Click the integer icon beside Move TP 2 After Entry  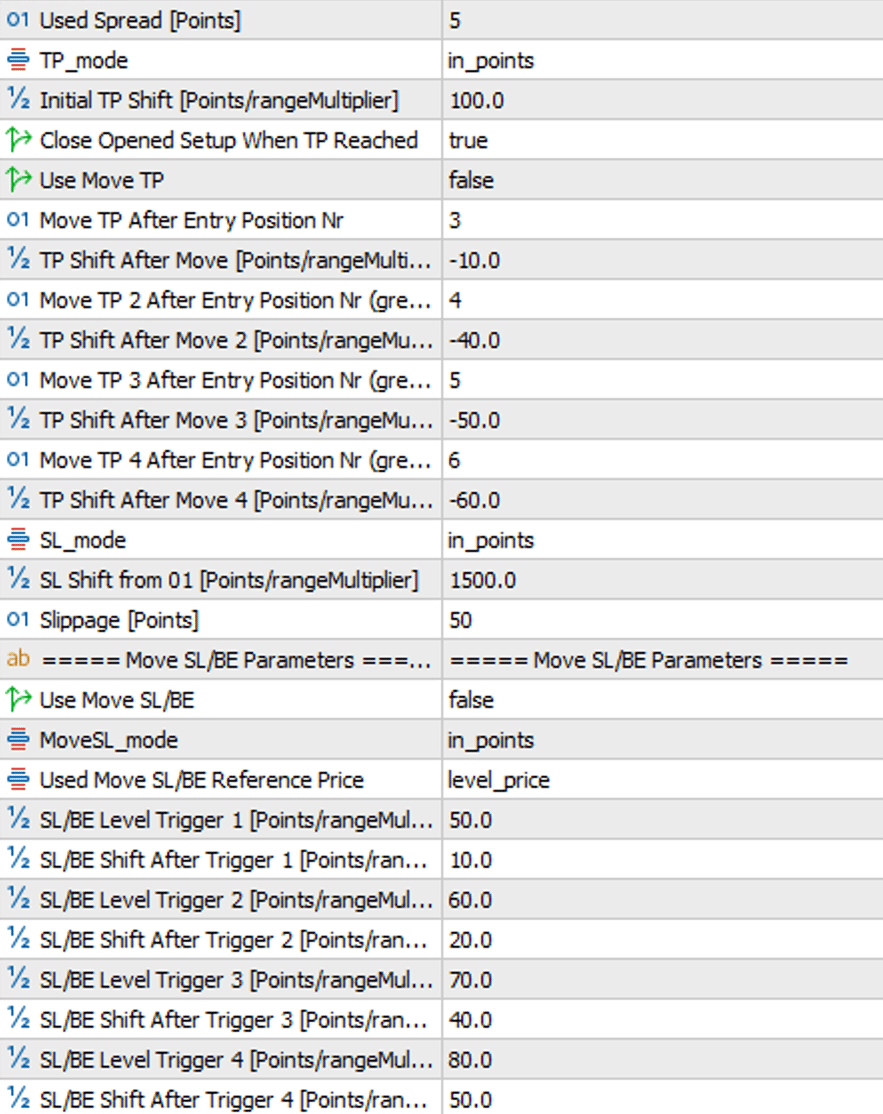click(18, 300)
